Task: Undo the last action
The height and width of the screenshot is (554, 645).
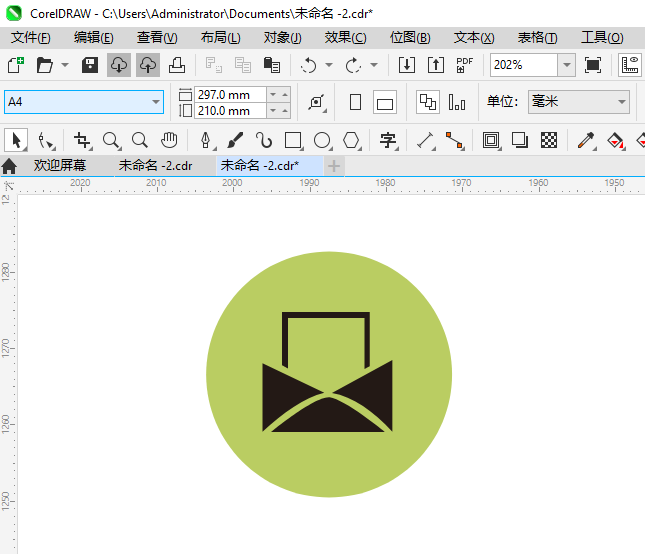Action: tap(309, 65)
